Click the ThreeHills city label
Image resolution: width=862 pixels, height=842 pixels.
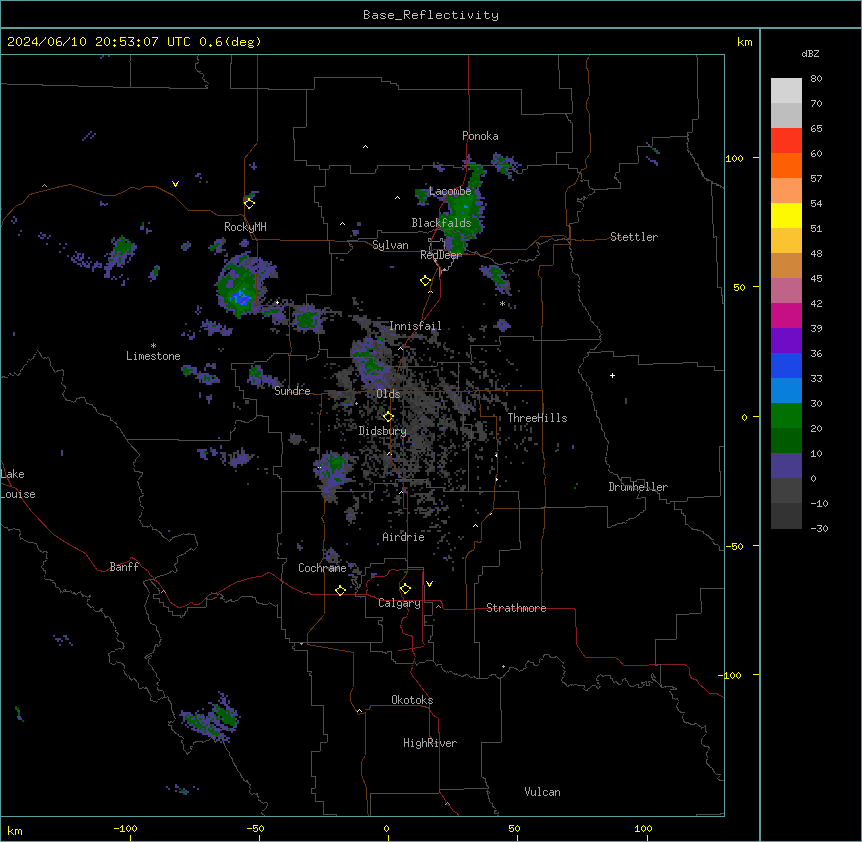[x=537, y=418]
